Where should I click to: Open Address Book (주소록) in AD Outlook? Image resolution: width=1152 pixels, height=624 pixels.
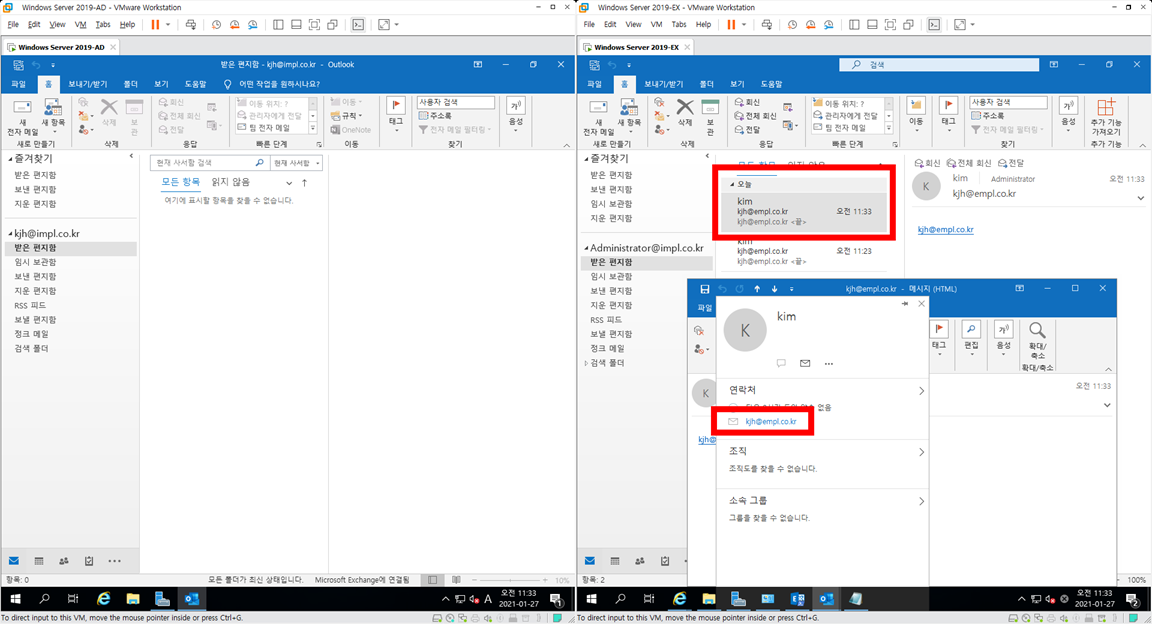[x=435, y=116]
